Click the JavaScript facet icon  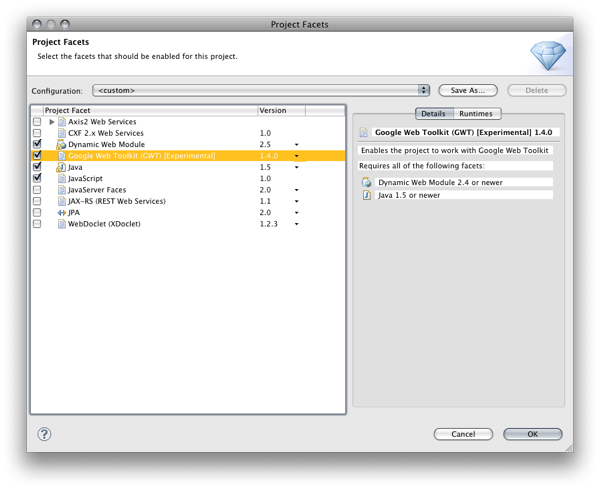(x=62, y=178)
